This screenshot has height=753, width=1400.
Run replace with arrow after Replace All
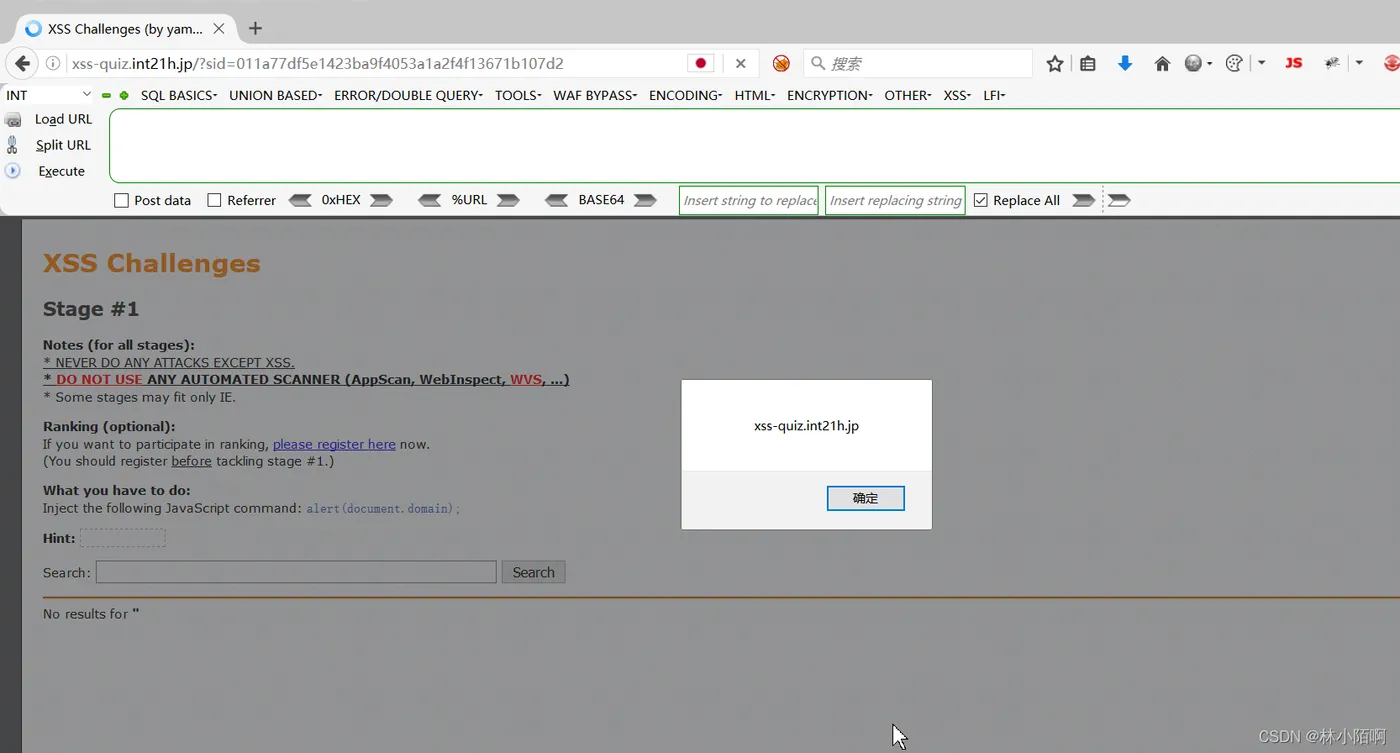[1083, 200]
